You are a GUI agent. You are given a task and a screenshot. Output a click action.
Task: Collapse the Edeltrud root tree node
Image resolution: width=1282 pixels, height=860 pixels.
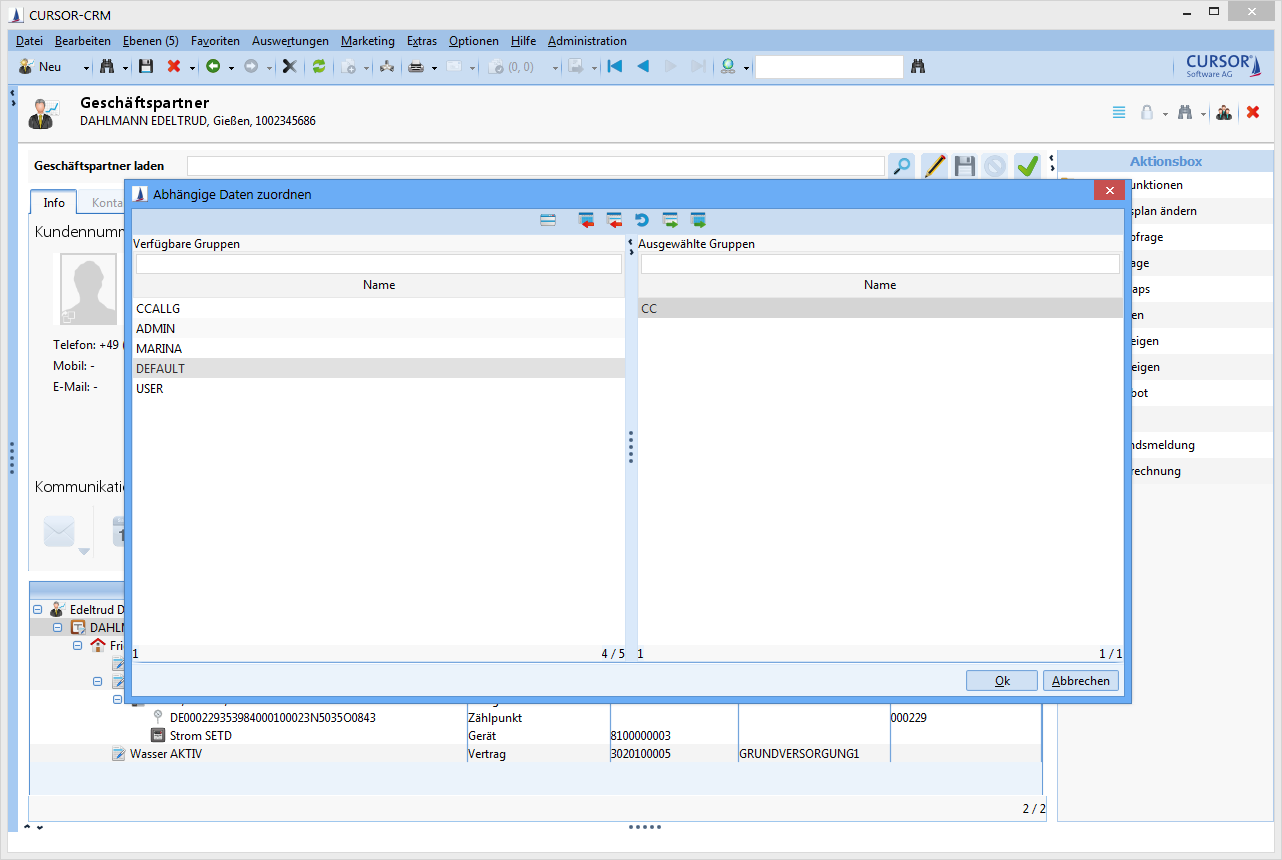point(38,609)
